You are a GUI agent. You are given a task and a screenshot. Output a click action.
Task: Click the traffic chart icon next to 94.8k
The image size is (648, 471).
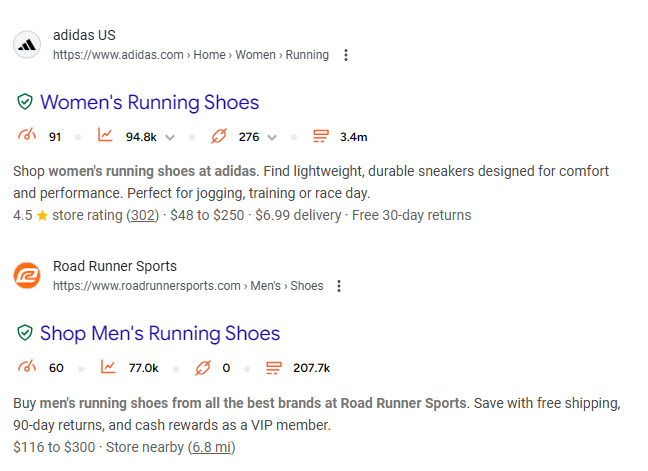[105, 135]
